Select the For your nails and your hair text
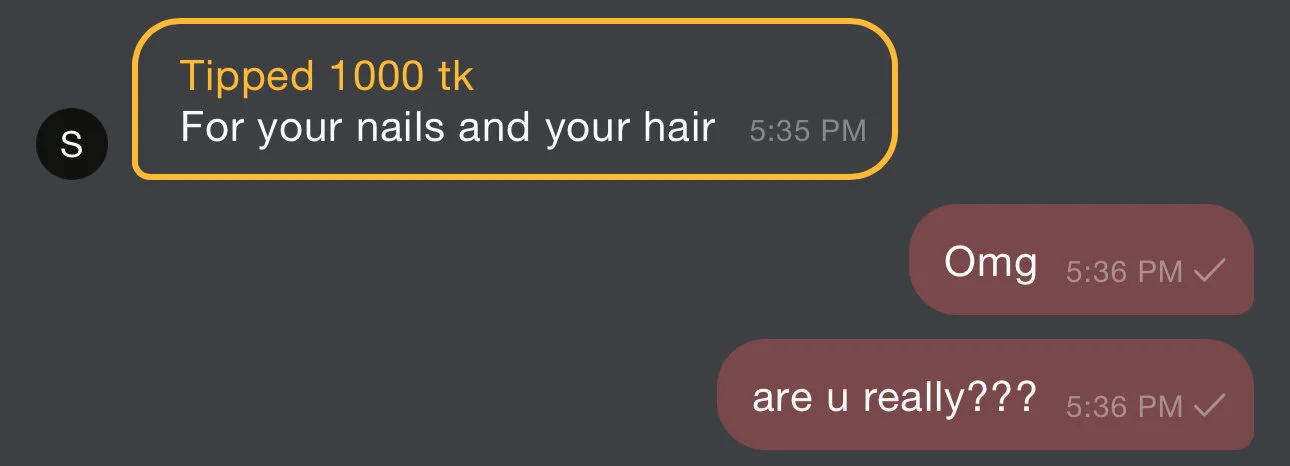This screenshot has height=466, width=1290. pos(447,127)
